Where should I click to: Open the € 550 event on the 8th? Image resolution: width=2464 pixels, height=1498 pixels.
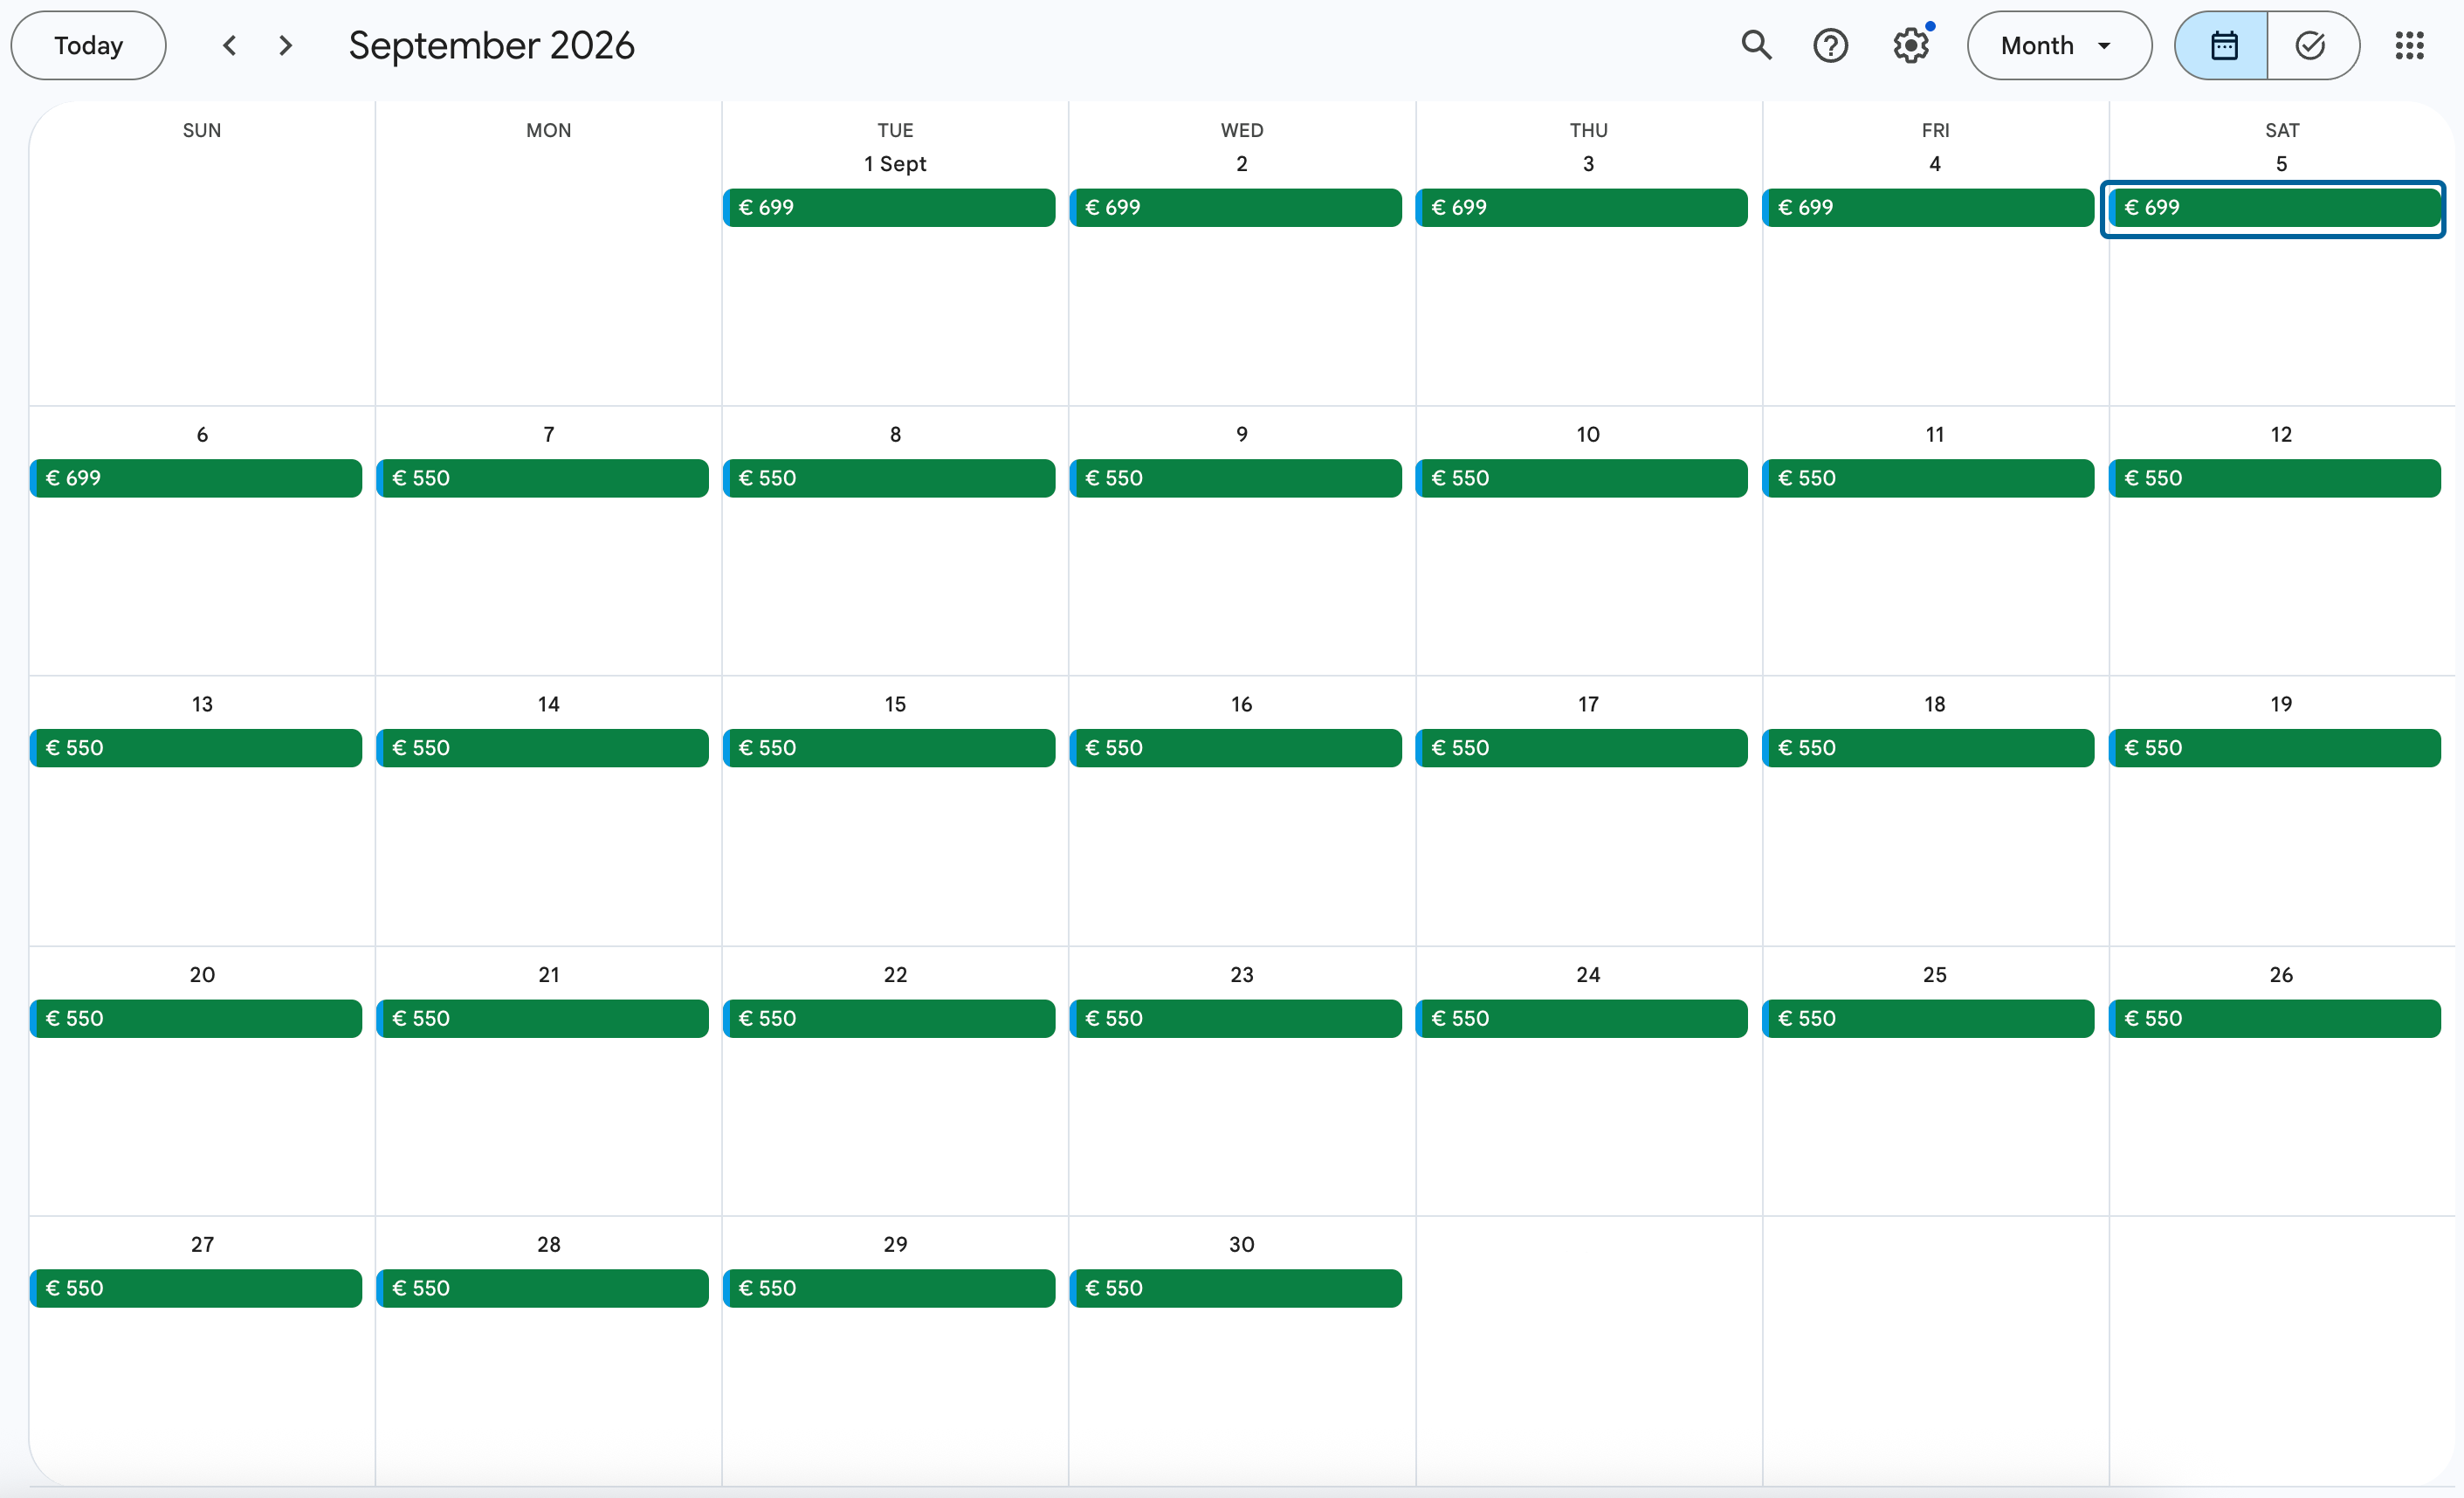click(889, 478)
